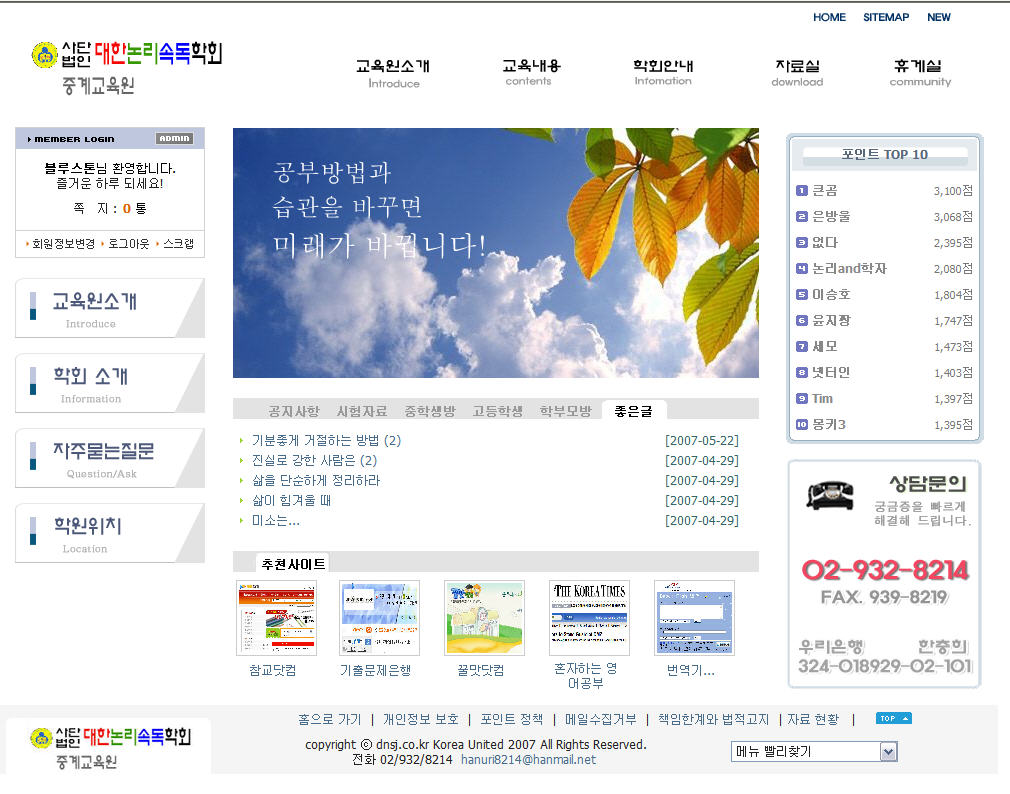
Task: Click the 번역기 site thumbnail
Action: click(694, 618)
